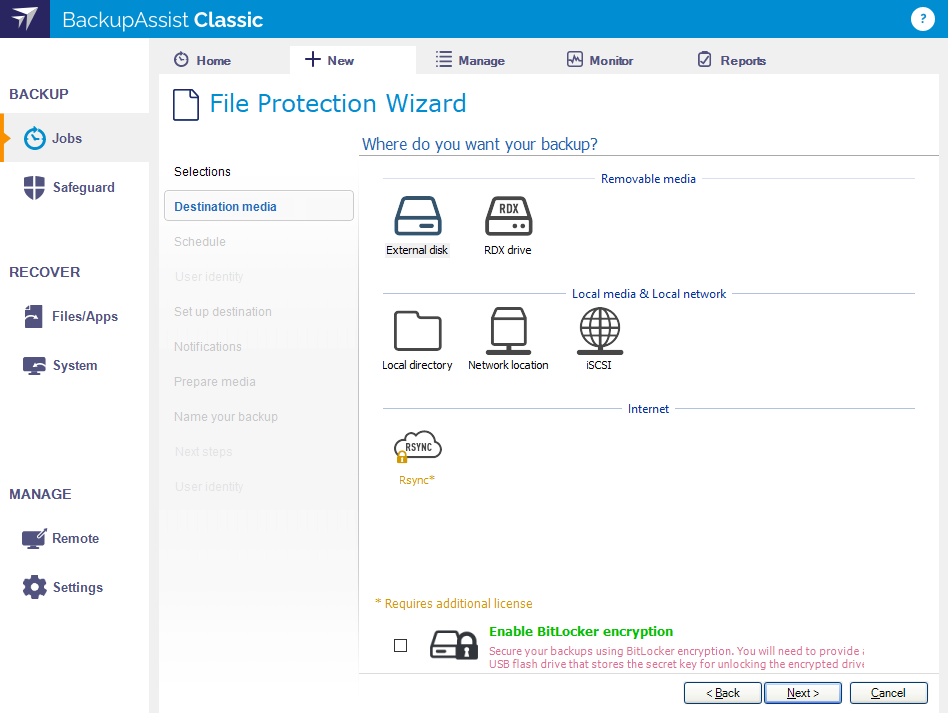948x713 pixels.
Task: Select the External disk icon
Action: (418, 216)
